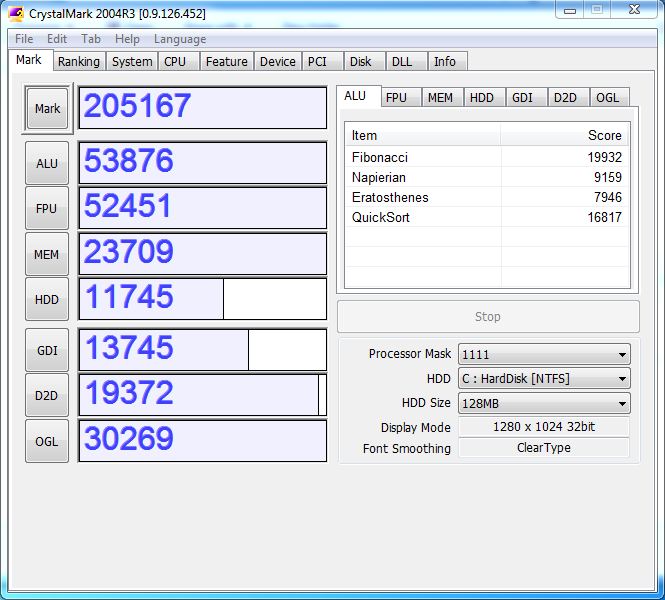Run all benchmarks with the Mark button
Image resolution: width=665 pixels, height=600 pixels.
pos(47,109)
